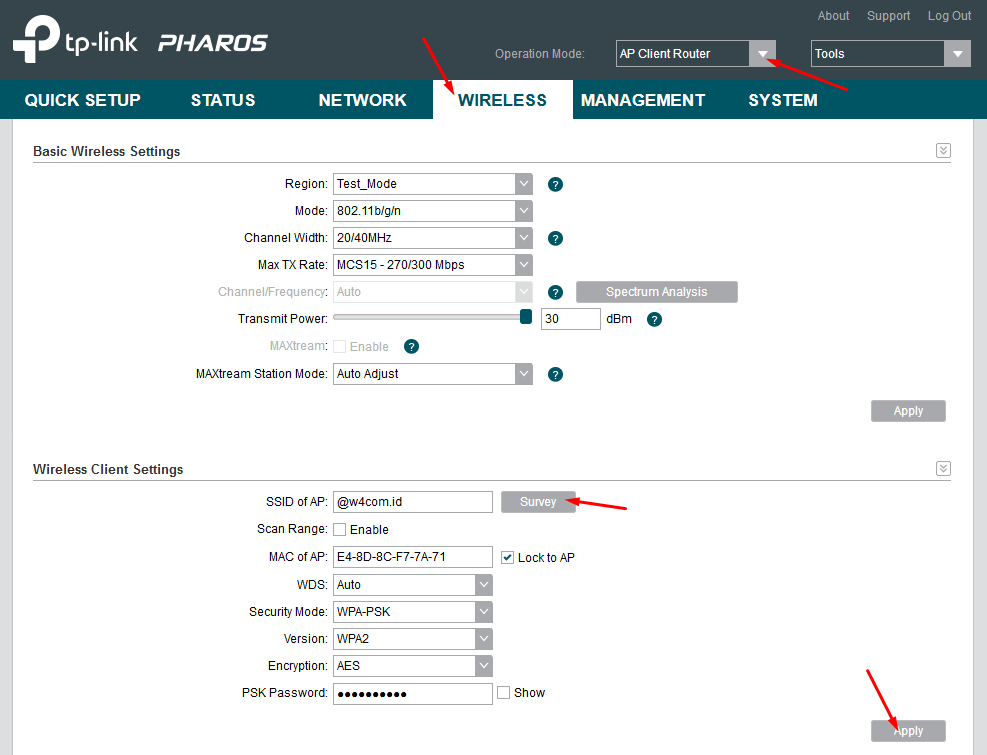Open help for Channel Width
Viewport: 987px width, 755px height.
click(555, 238)
